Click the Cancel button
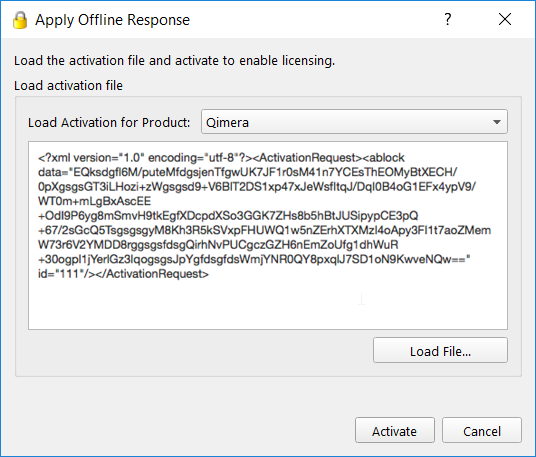The height and width of the screenshot is (457, 536). tap(482, 430)
